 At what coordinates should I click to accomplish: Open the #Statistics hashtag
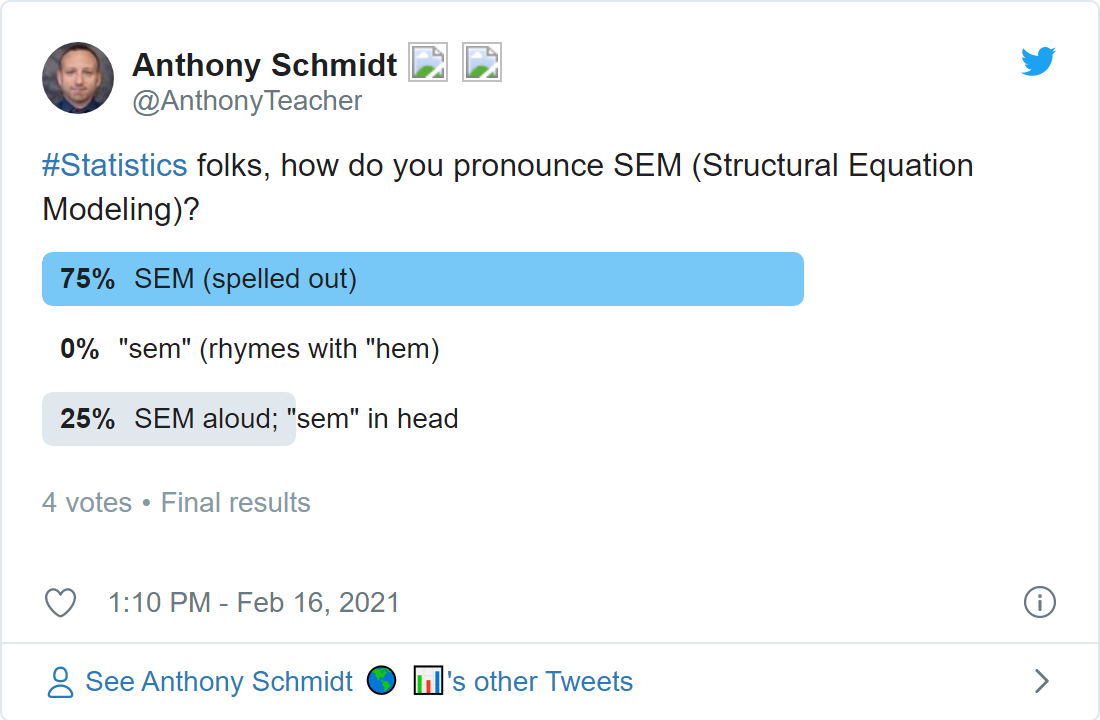(115, 166)
